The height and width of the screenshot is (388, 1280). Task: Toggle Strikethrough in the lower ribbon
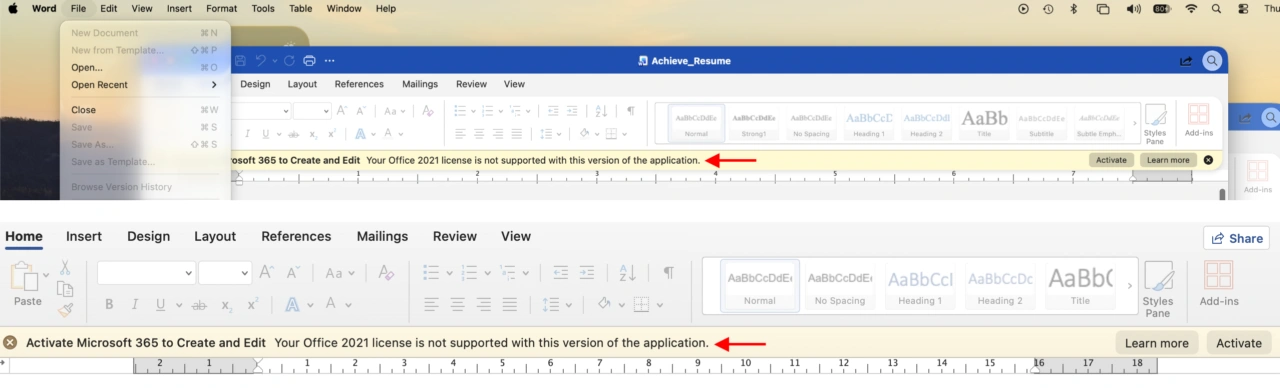[199, 304]
